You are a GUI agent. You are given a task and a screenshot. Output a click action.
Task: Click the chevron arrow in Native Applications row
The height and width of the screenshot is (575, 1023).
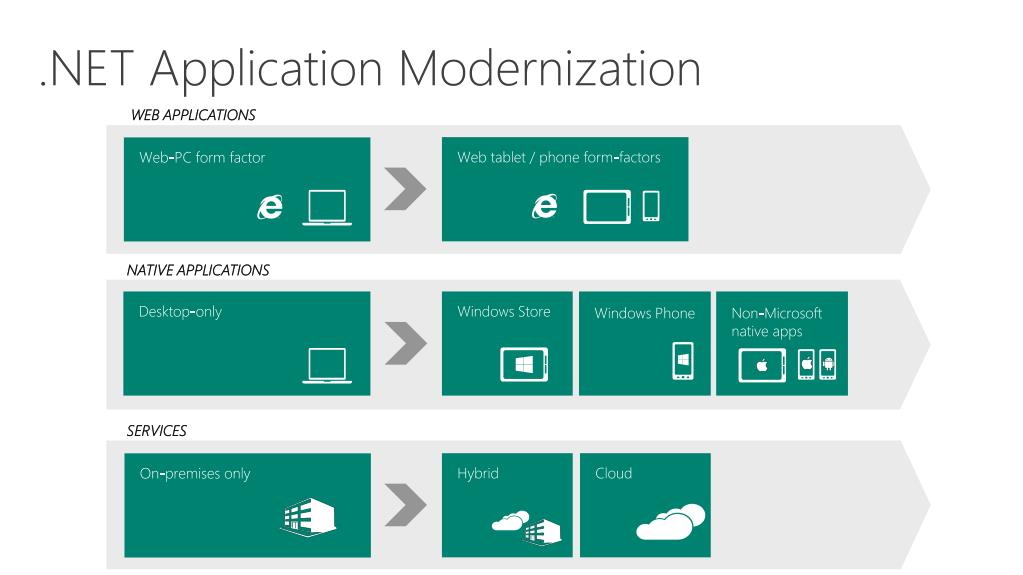click(x=405, y=343)
